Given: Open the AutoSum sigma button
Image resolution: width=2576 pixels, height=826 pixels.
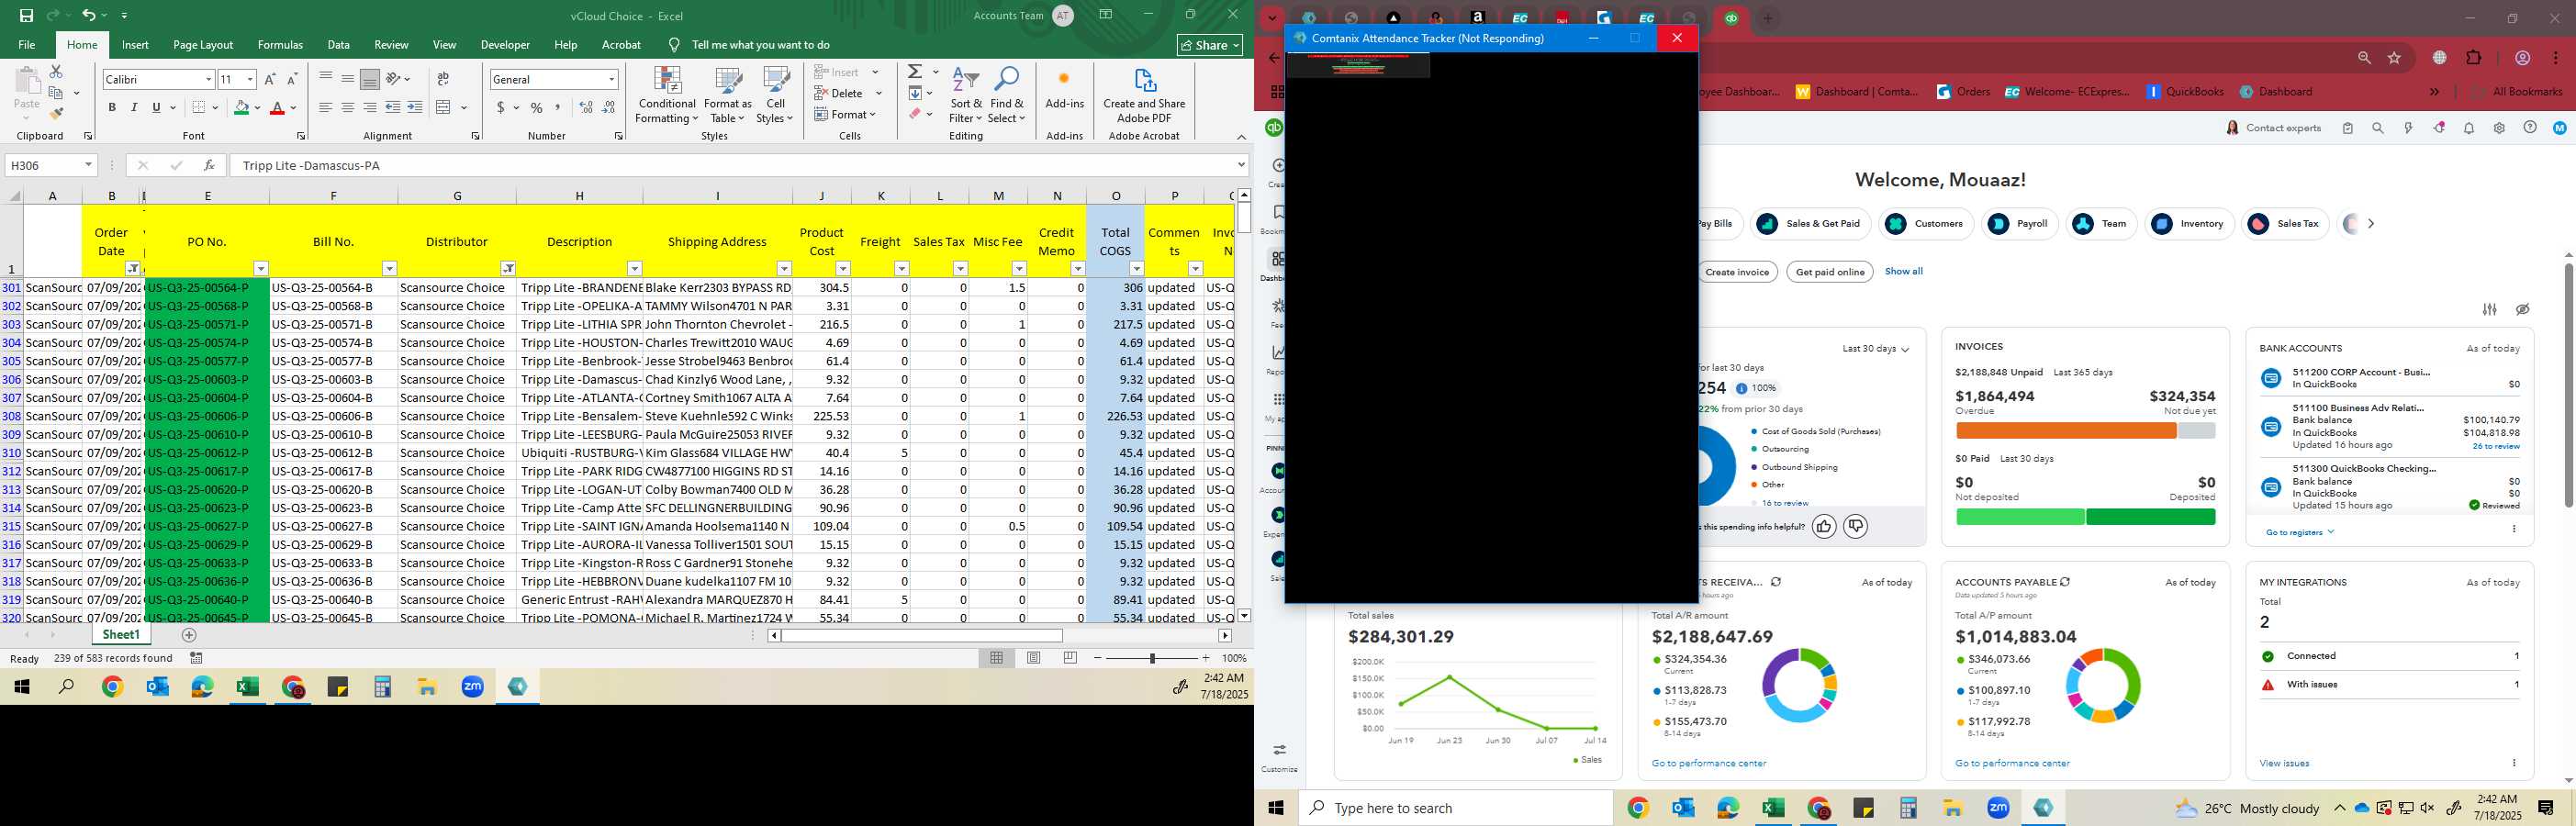Looking at the screenshot, I should [x=915, y=72].
